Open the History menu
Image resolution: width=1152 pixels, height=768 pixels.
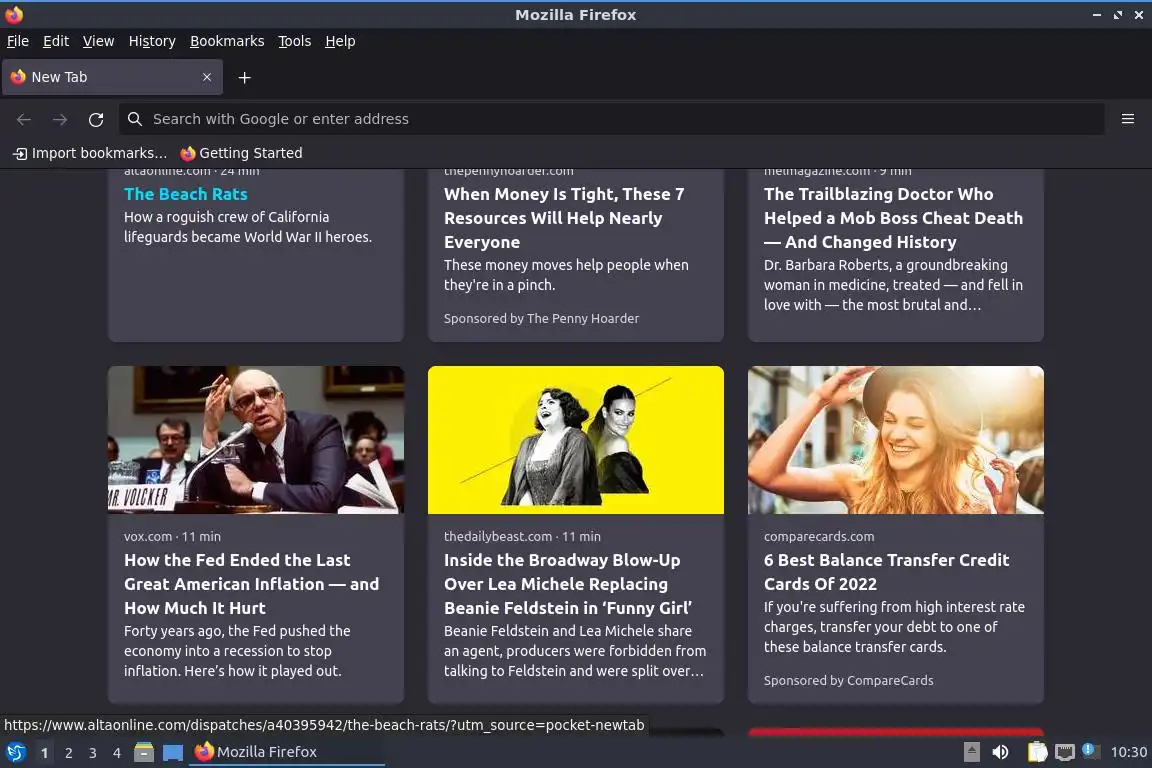pyautogui.click(x=152, y=41)
